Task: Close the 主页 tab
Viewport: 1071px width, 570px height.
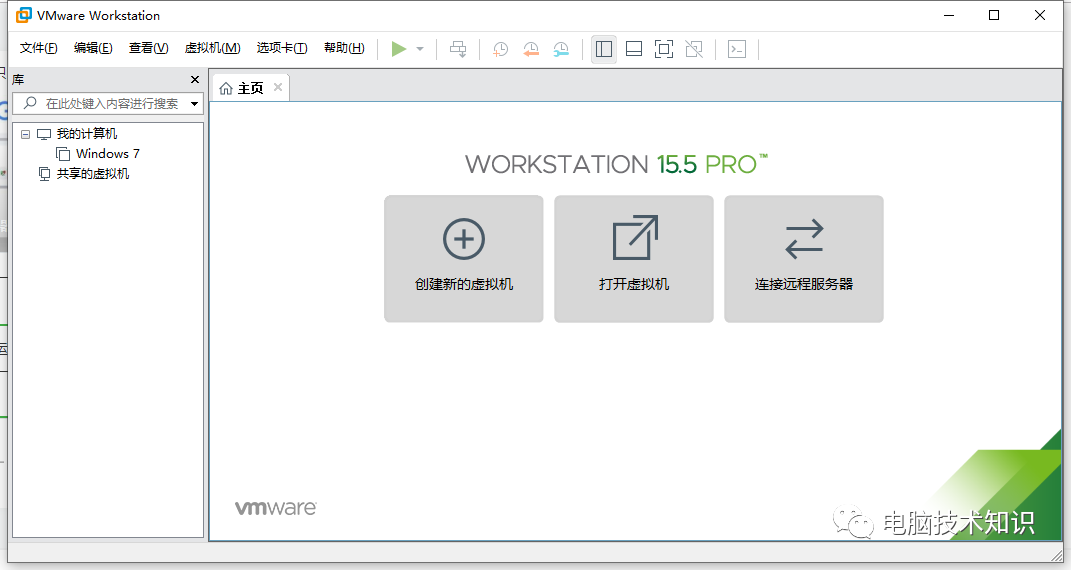Action: click(x=278, y=87)
